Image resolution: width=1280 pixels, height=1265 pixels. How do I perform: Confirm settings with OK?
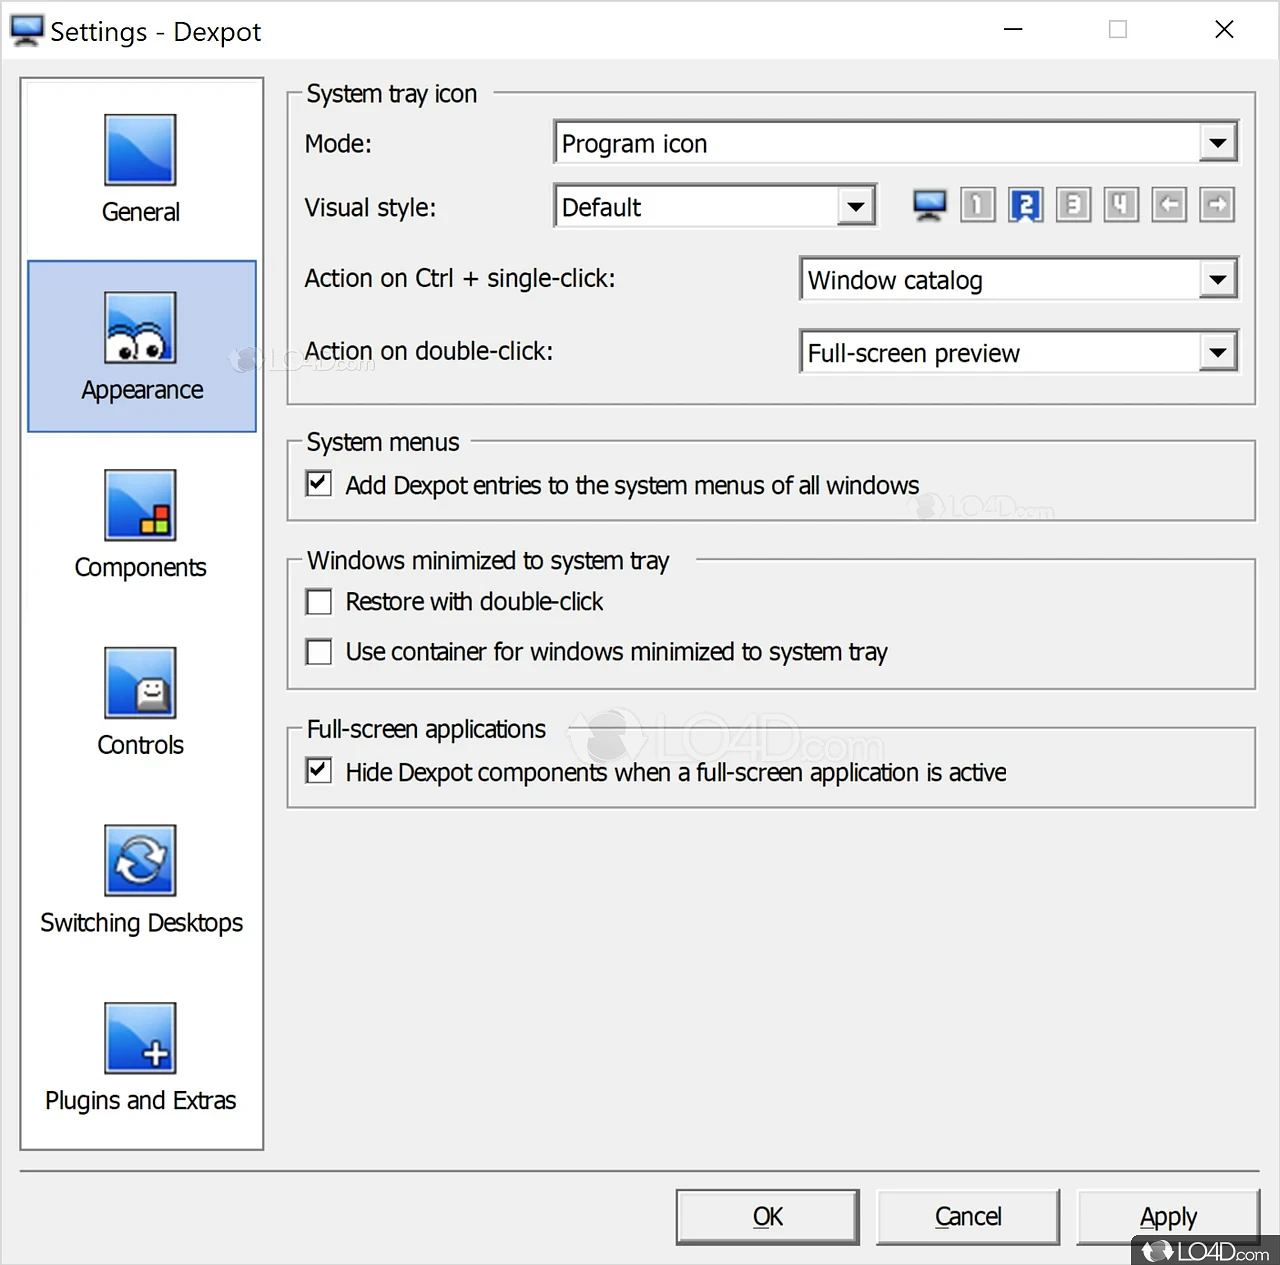767,1216
